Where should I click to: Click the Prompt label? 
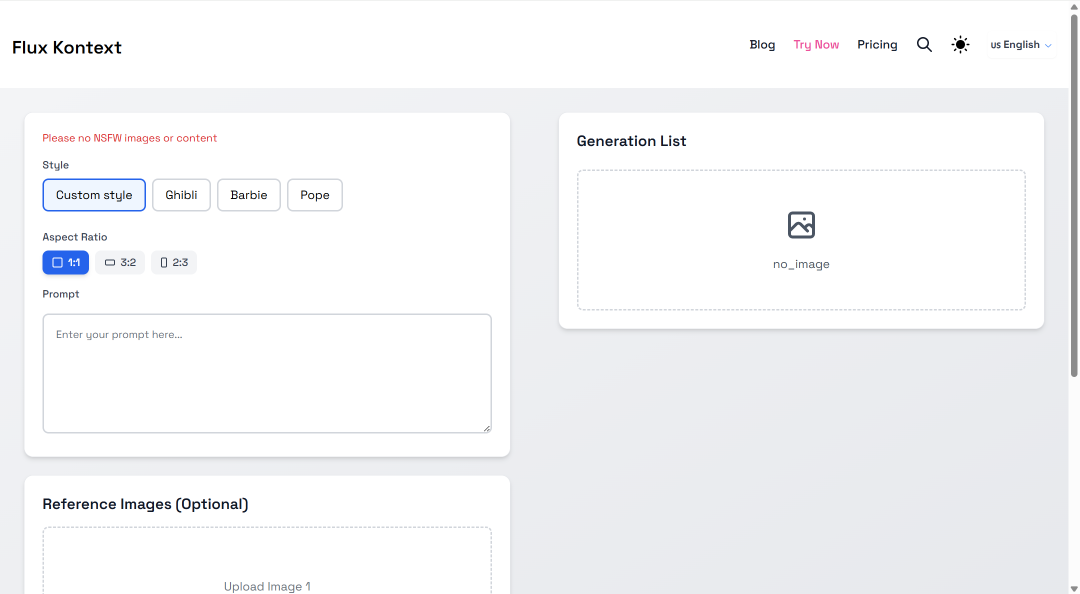(61, 294)
